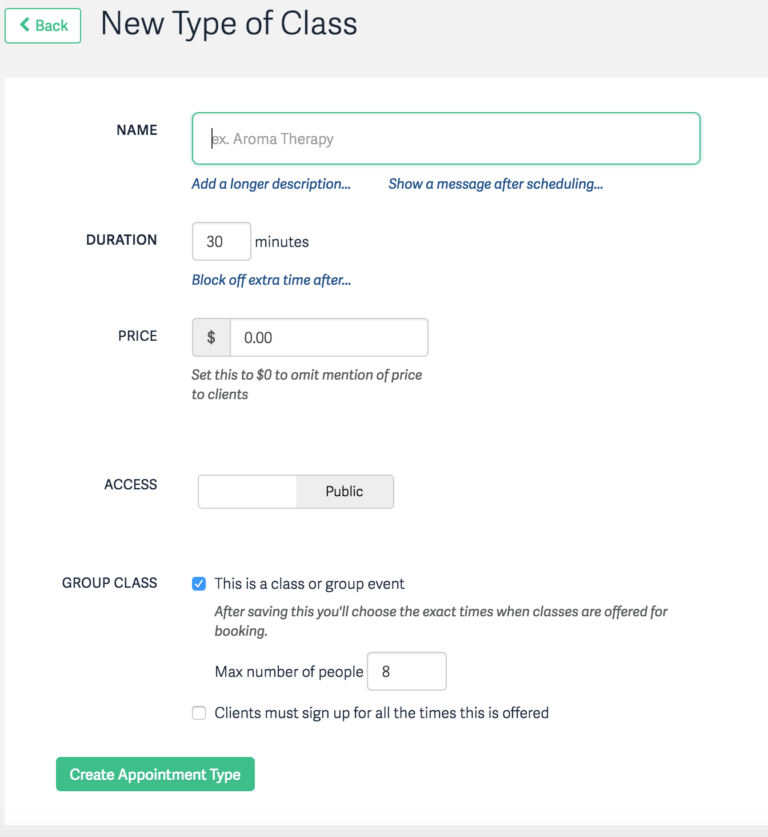This screenshot has width=768, height=837.
Task: Select the Duration field showing 30
Action: (221, 241)
